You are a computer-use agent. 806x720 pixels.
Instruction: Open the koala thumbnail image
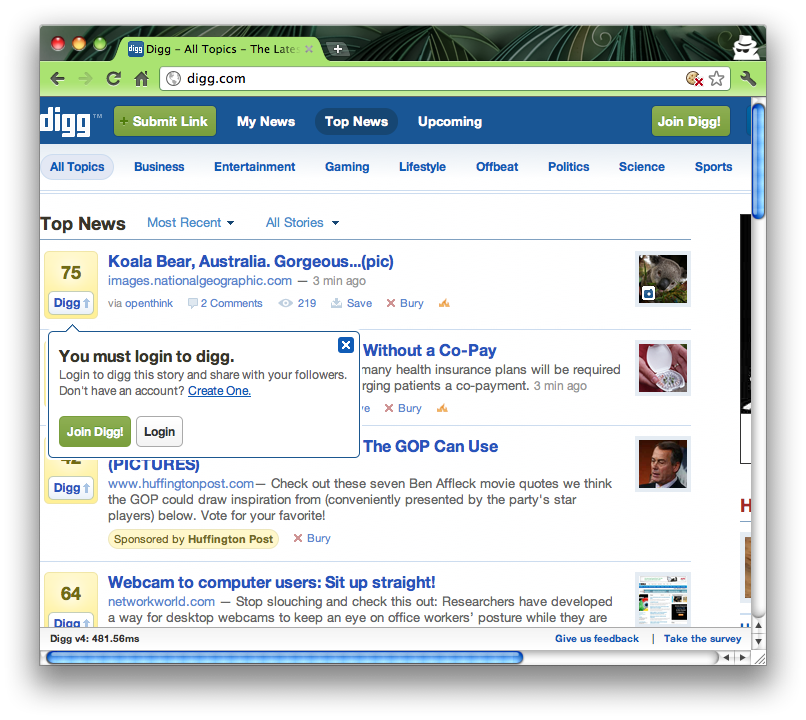[x=662, y=278]
